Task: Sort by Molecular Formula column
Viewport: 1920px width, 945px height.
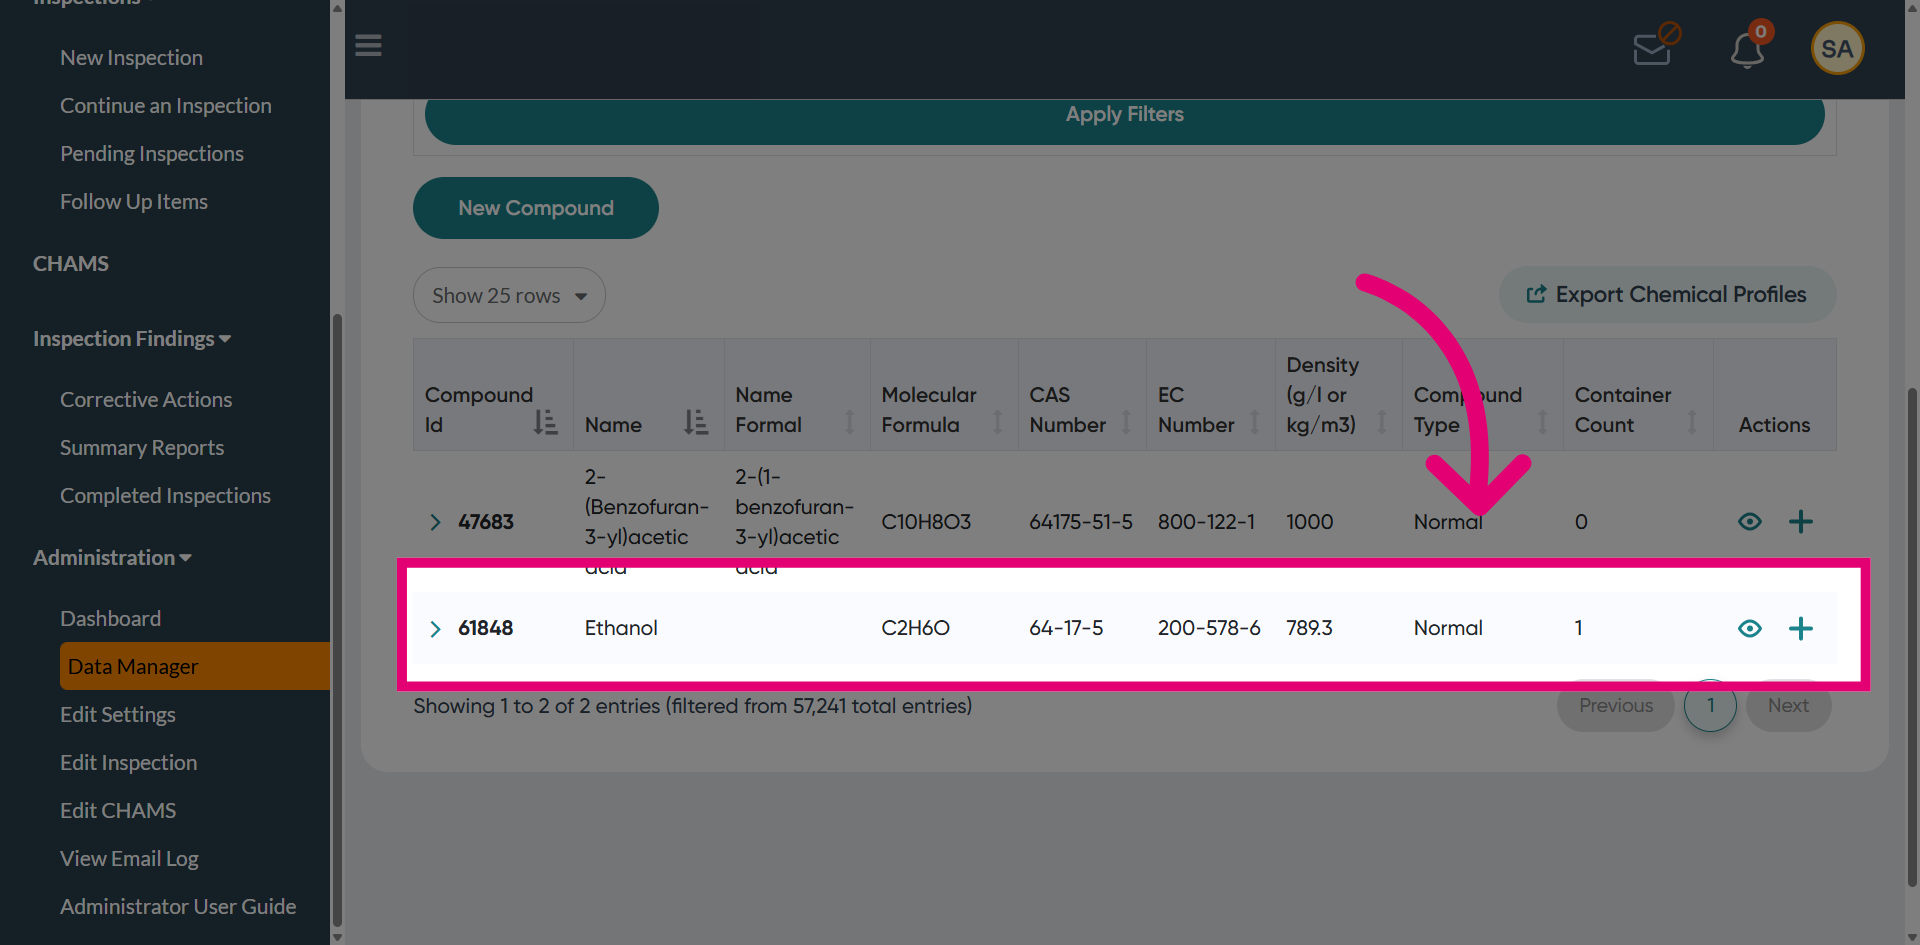Action: coord(997,422)
